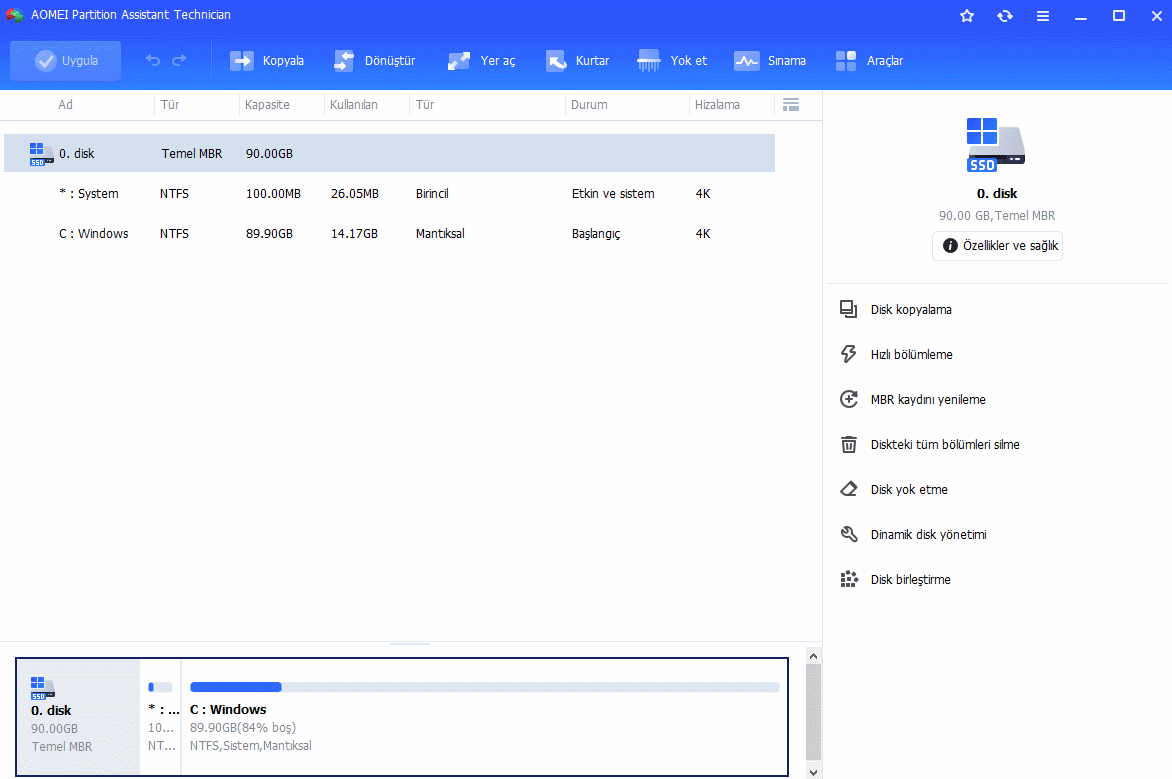Click the refresh icon in title bar
The height and width of the screenshot is (779, 1172).
(1005, 16)
